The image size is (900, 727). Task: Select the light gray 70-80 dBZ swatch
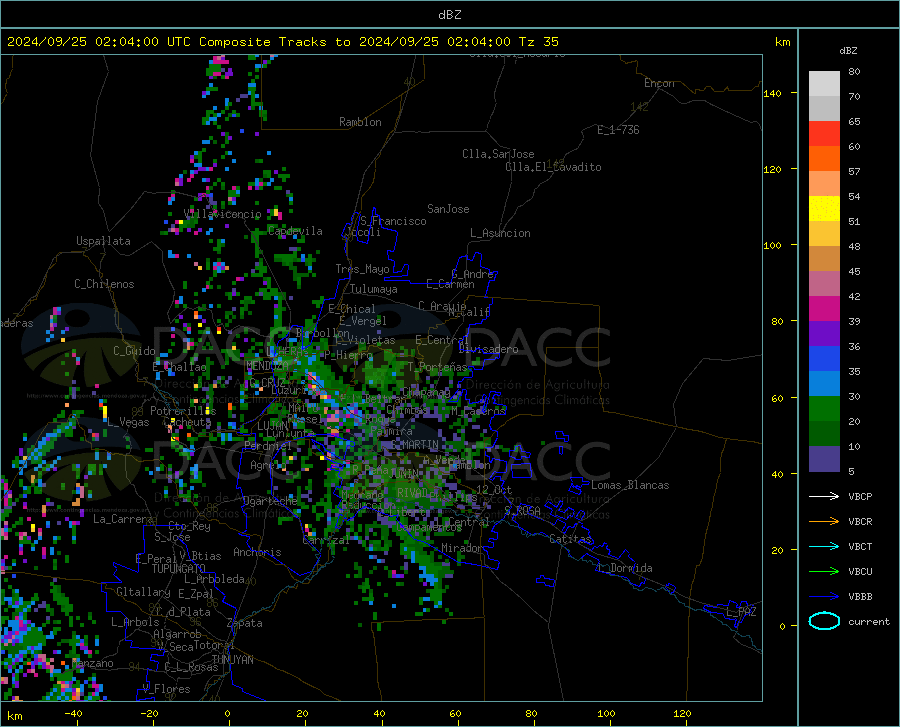[824, 84]
